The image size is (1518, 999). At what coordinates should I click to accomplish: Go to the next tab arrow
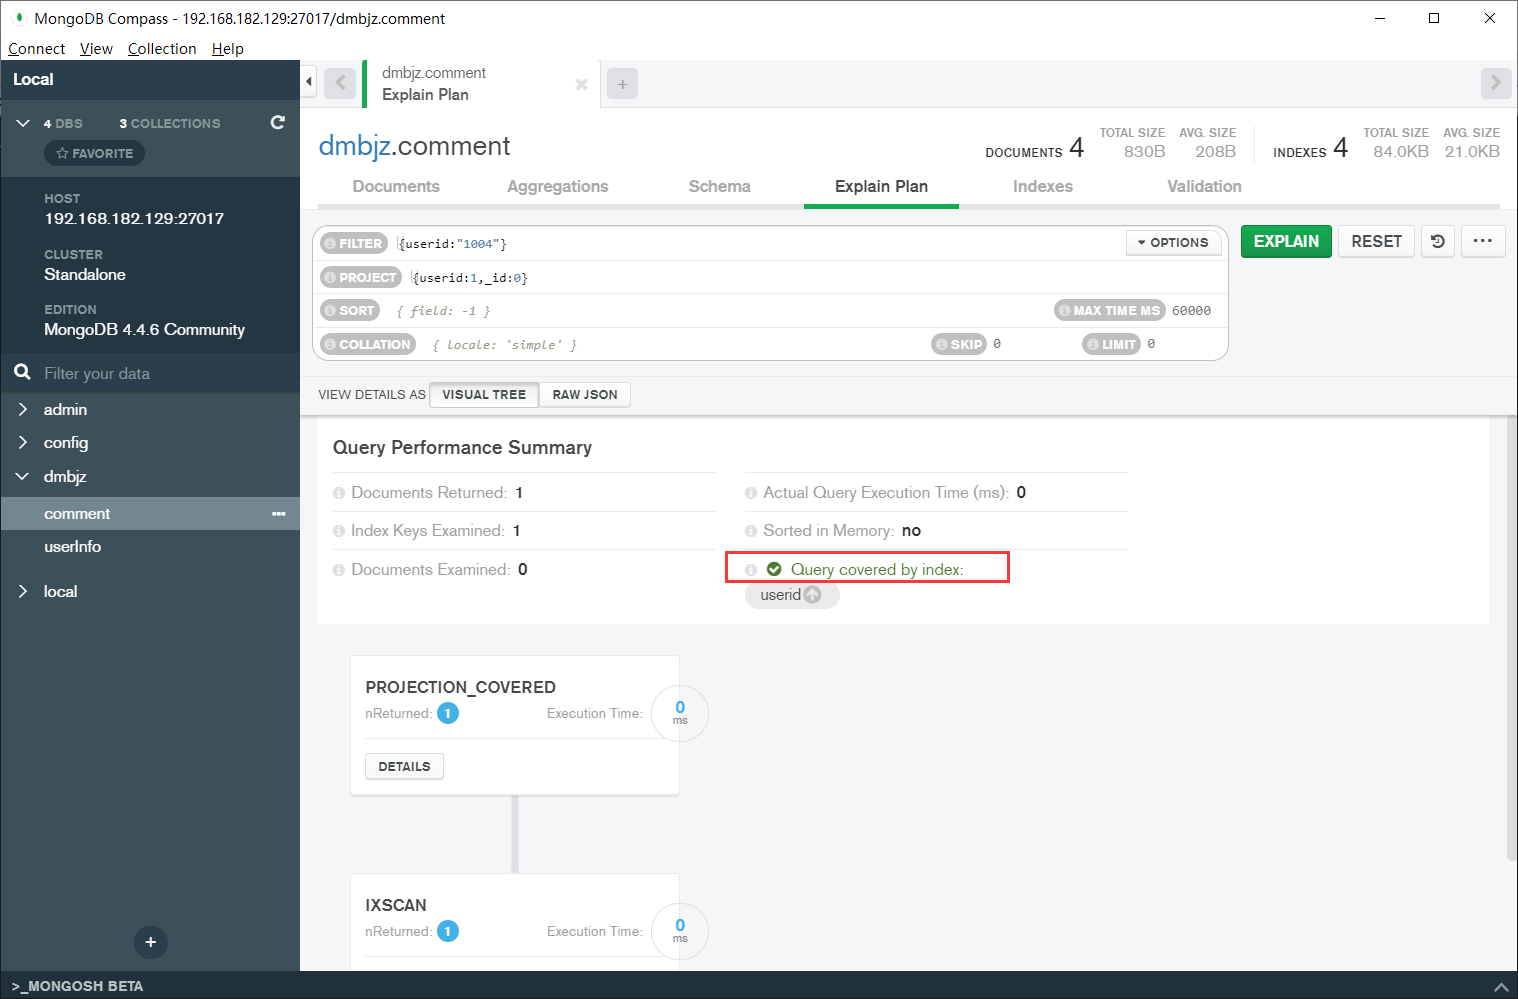pyautogui.click(x=1495, y=83)
